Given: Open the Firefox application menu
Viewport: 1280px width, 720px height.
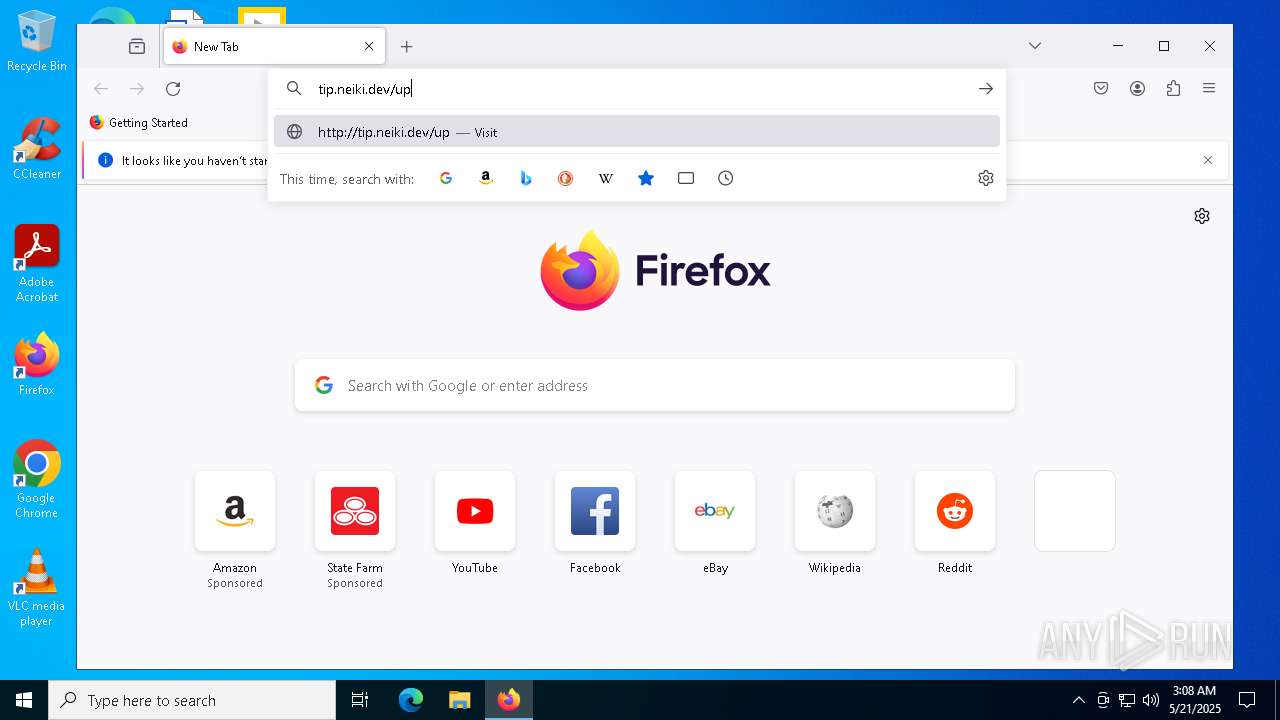Looking at the screenshot, I should click(x=1209, y=89).
